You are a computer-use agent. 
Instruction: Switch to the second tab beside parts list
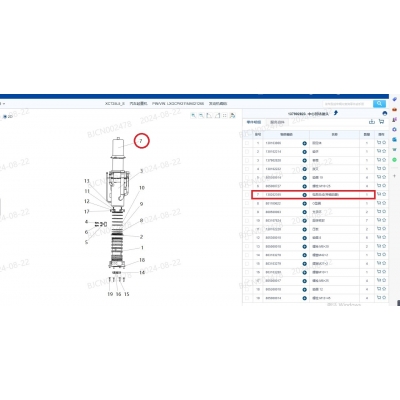(277, 122)
